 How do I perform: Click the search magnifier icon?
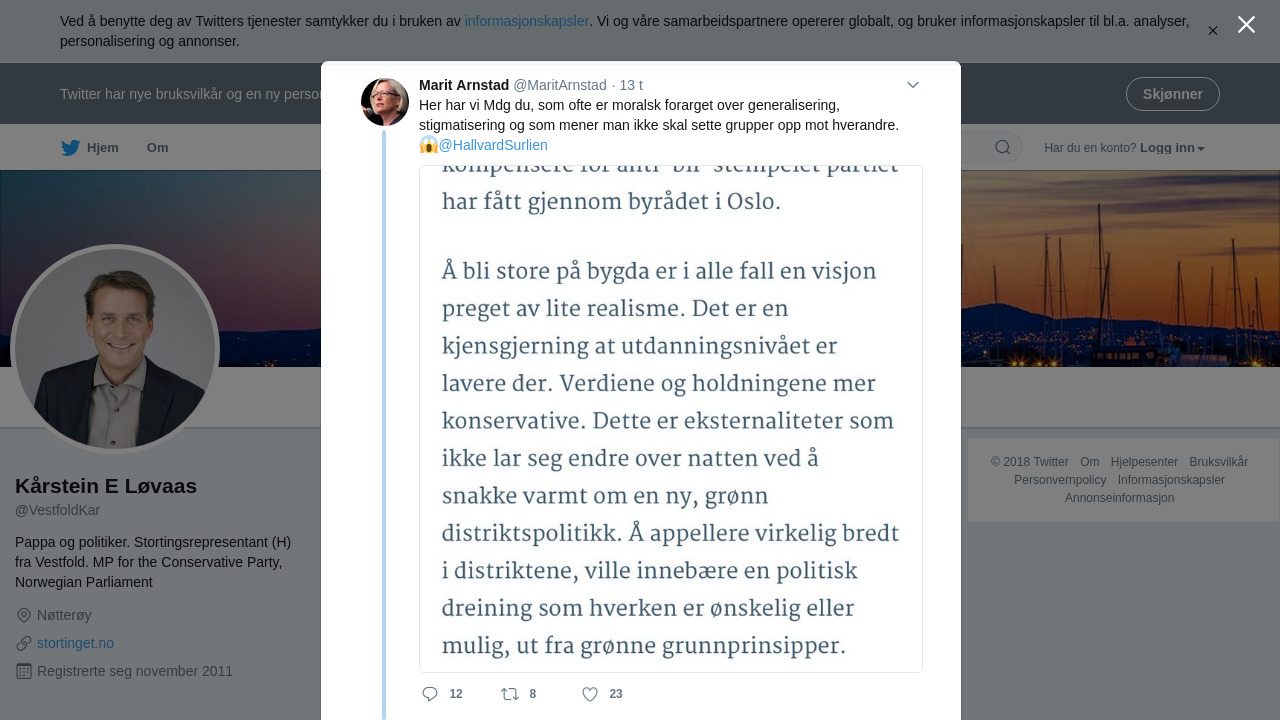coord(1002,148)
